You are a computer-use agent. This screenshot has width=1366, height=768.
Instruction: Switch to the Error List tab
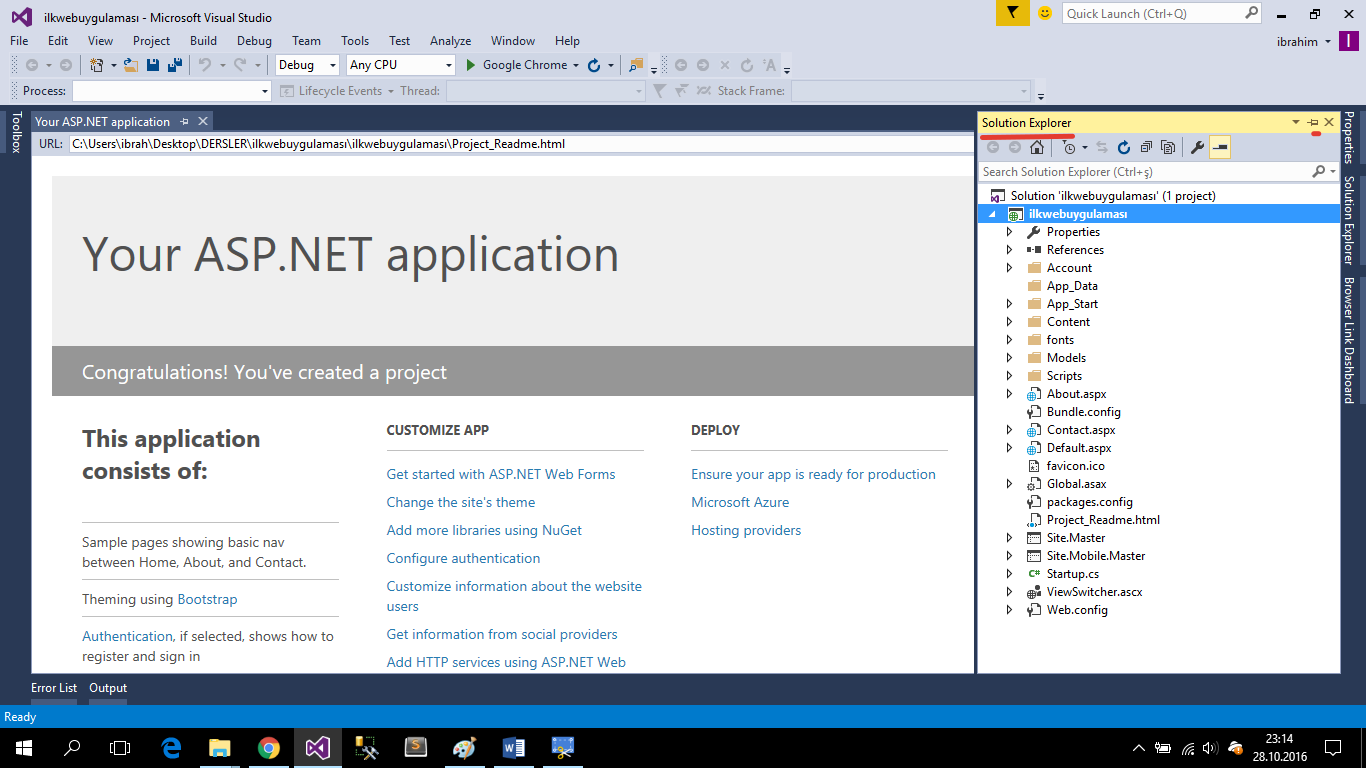coord(54,688)
